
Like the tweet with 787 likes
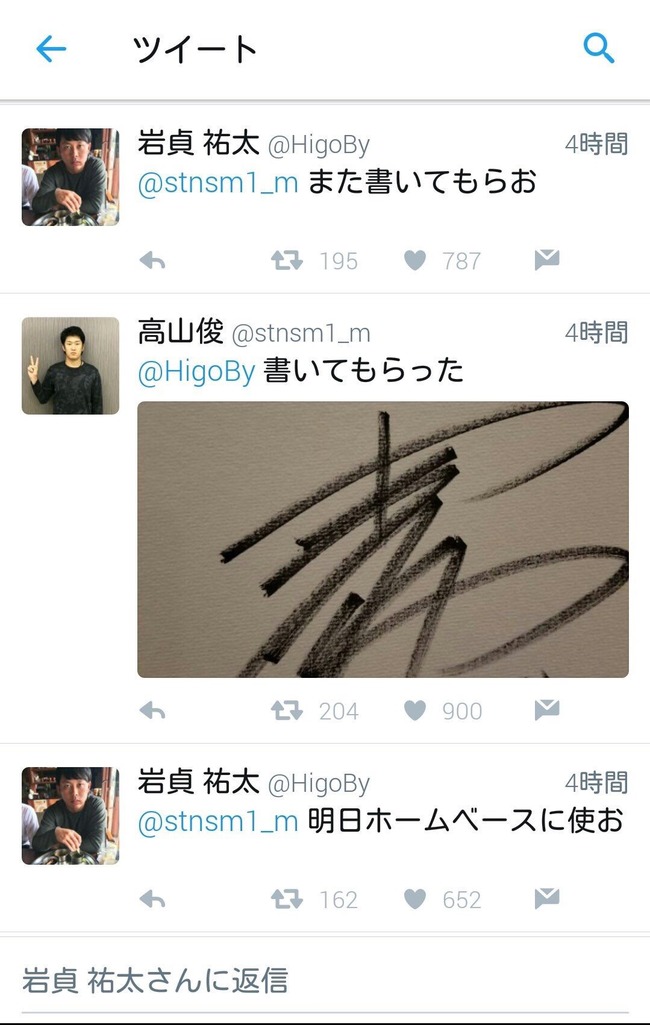(x=415, y=260)
